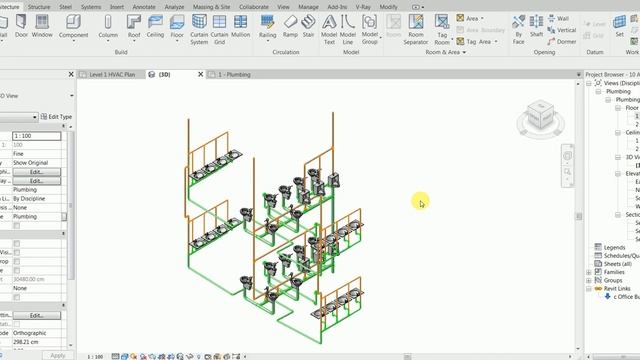Click the Edit button under Show Original
The height and width of the screenshot is (360, 640).
pos(37,172)
